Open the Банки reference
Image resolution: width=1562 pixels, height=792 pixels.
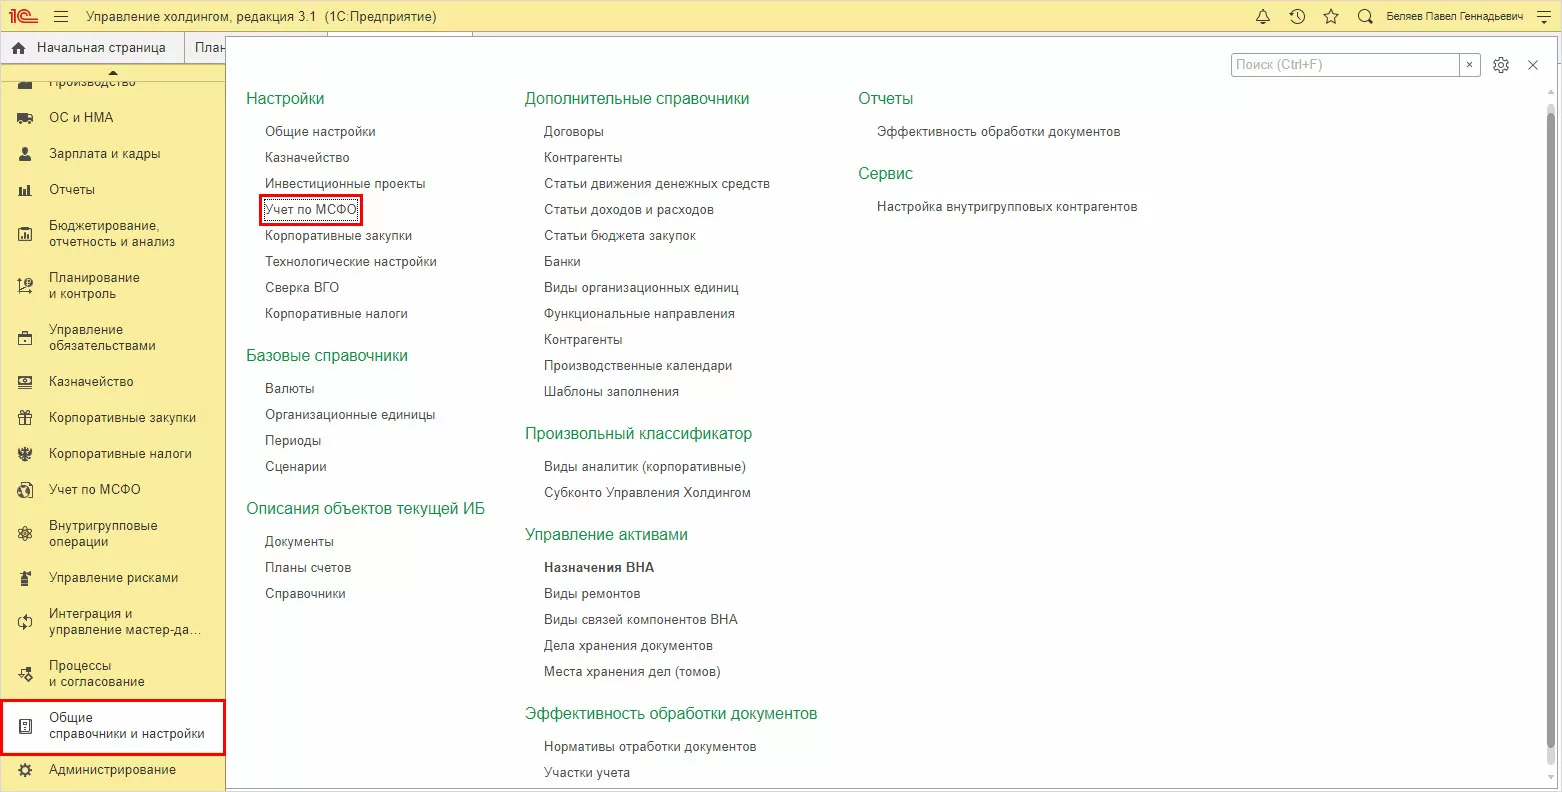(562, 261)
